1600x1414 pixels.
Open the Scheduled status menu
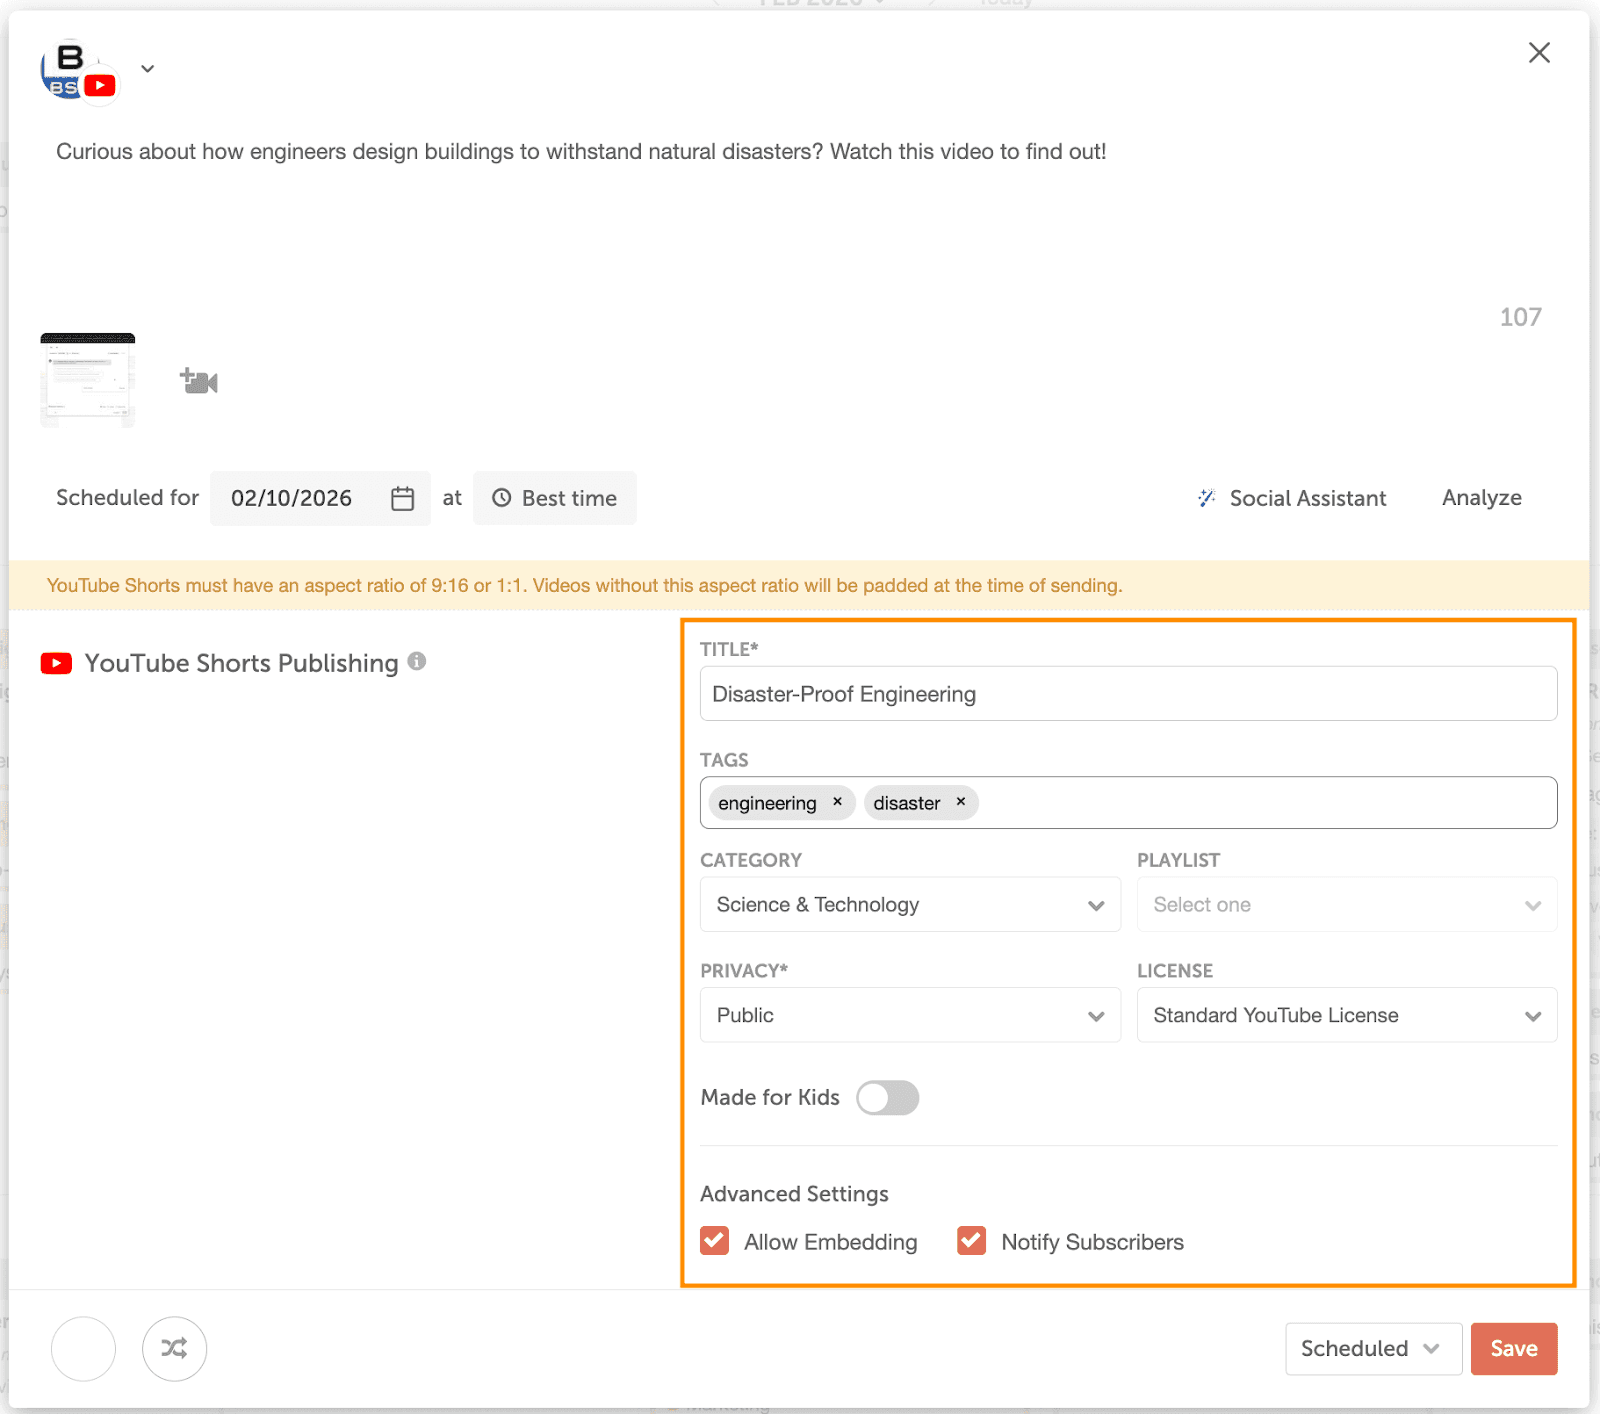1372,1348
